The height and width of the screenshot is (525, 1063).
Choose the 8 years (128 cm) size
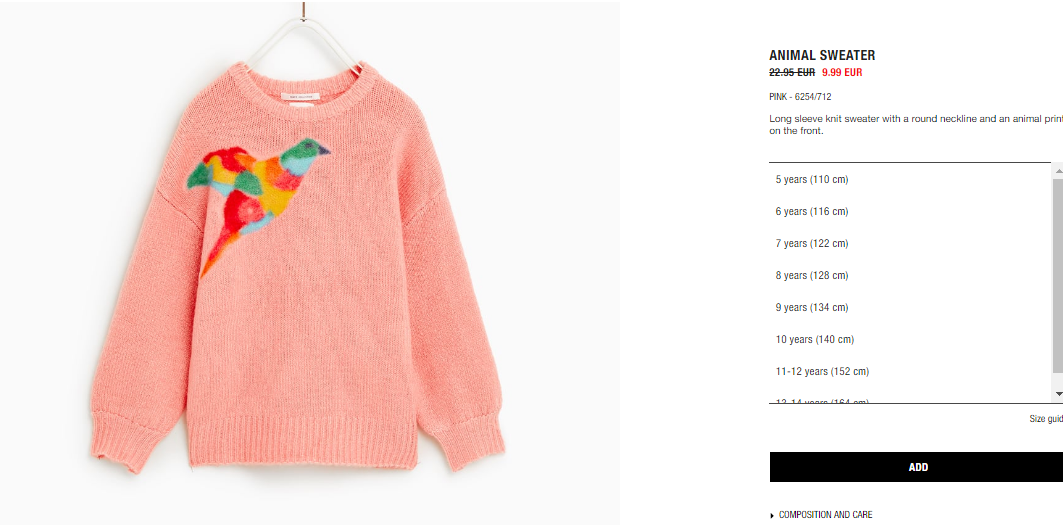pos(910,275)
